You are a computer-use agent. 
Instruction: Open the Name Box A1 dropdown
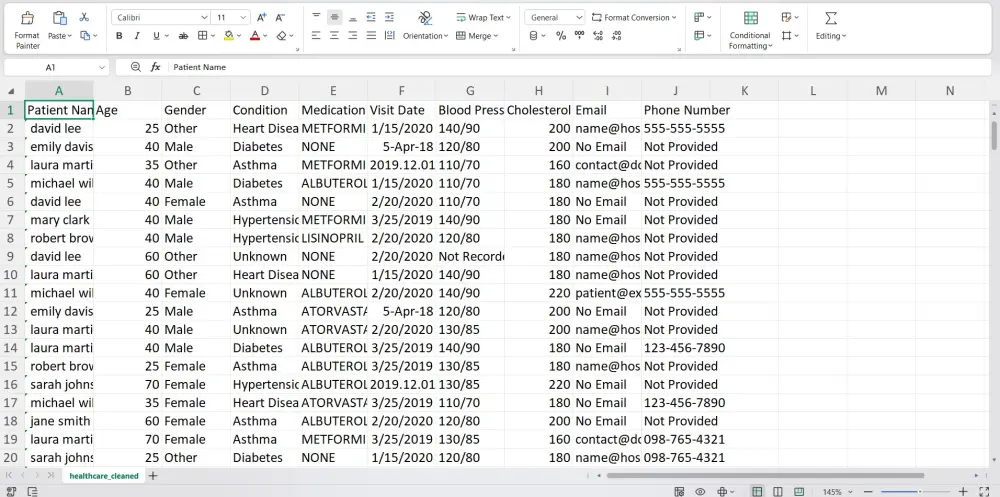pos(102,67)
